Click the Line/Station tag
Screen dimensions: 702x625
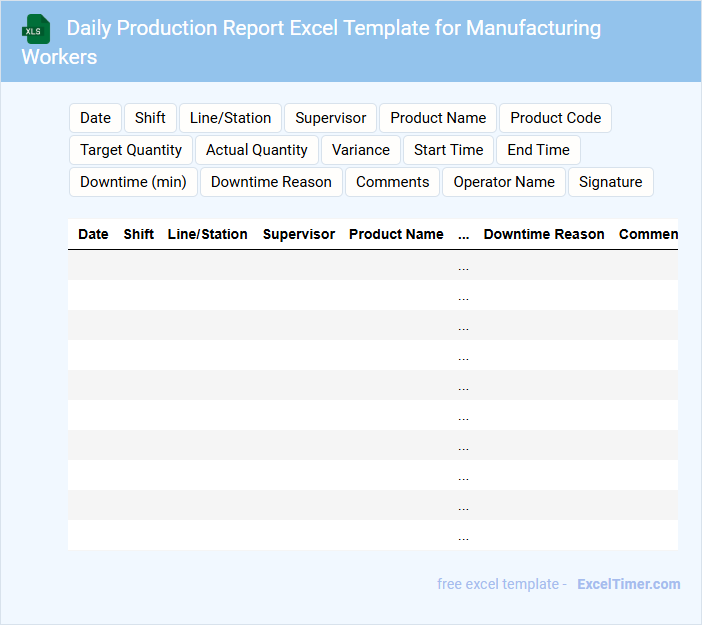[230, 118]
